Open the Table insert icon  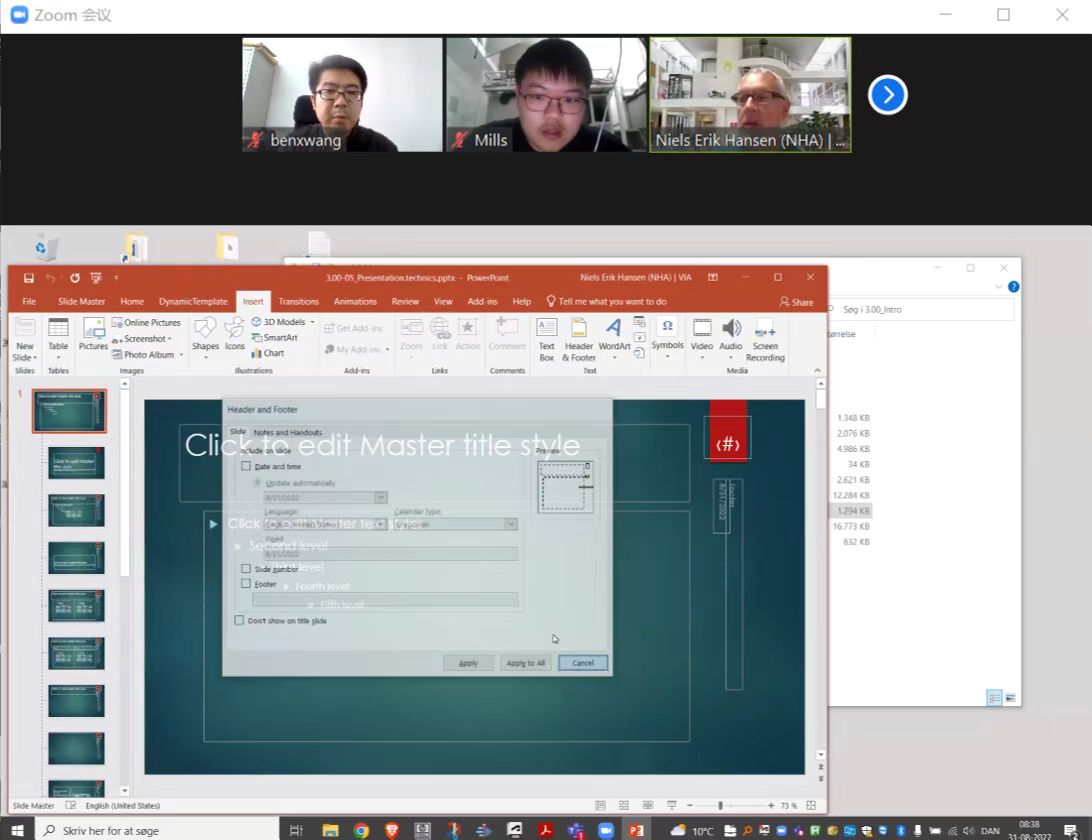pyautogui.click(x=58, y=335)
